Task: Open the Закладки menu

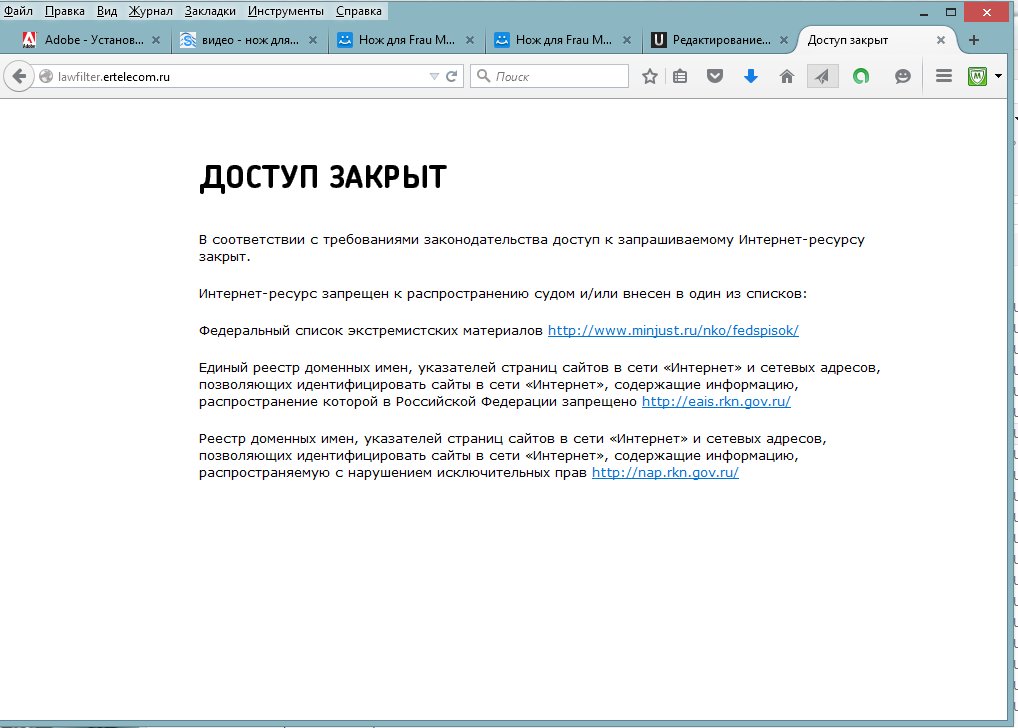Action: (209, 11)
